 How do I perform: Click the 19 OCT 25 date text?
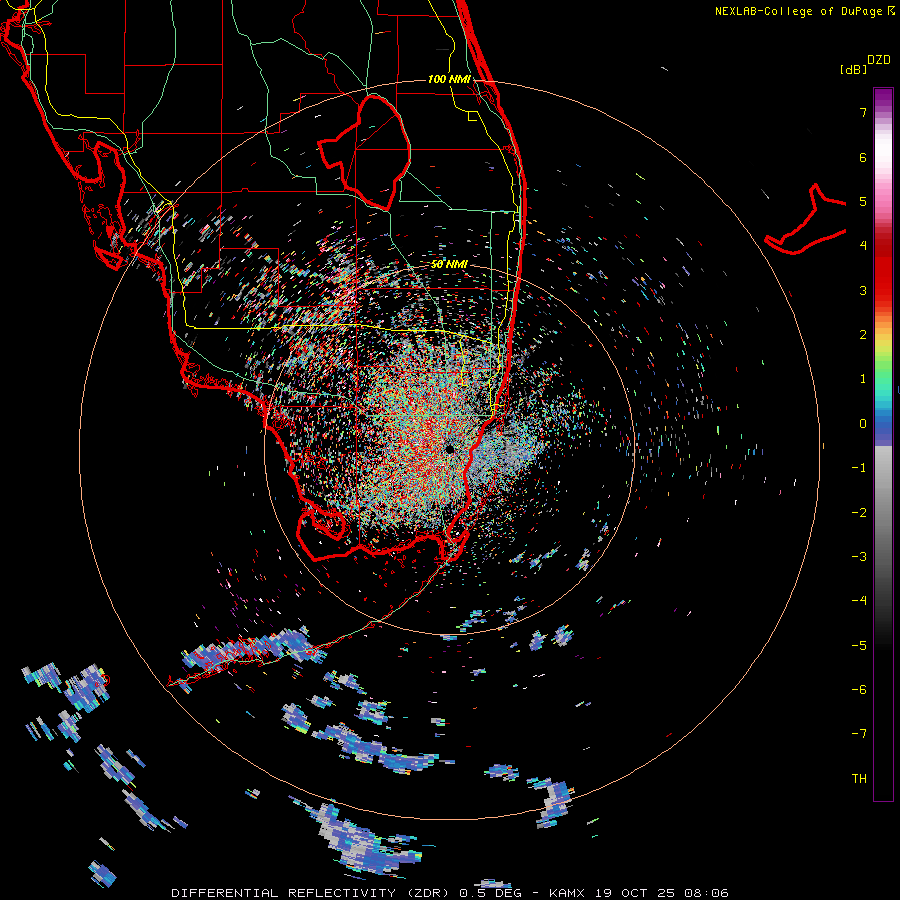pyautogui.click(x=635, y=893)
